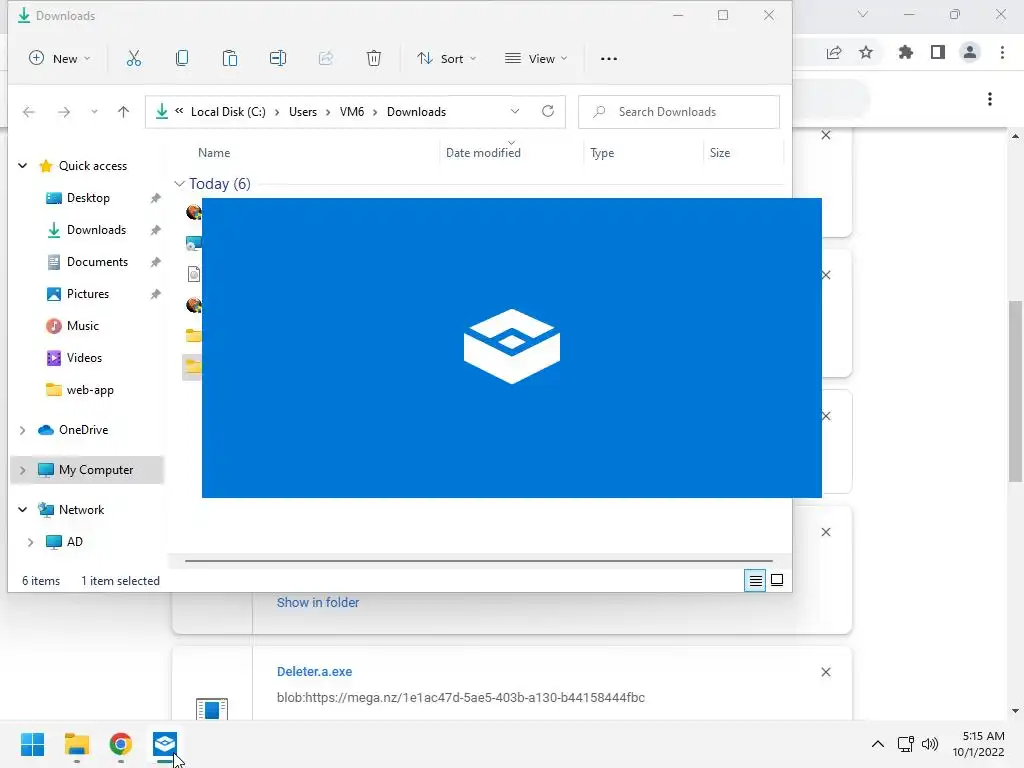Expand the AD network node
The width and height of the screenshot is (1024, 768).
pos(30,541)
